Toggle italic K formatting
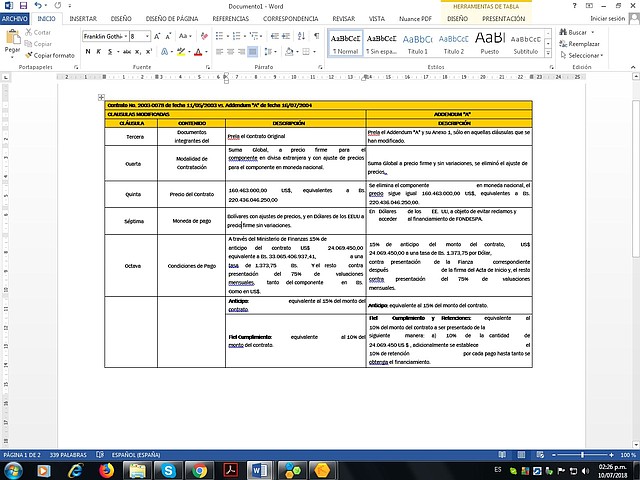This screenshot has height=480, width=640. coord(99,51)
